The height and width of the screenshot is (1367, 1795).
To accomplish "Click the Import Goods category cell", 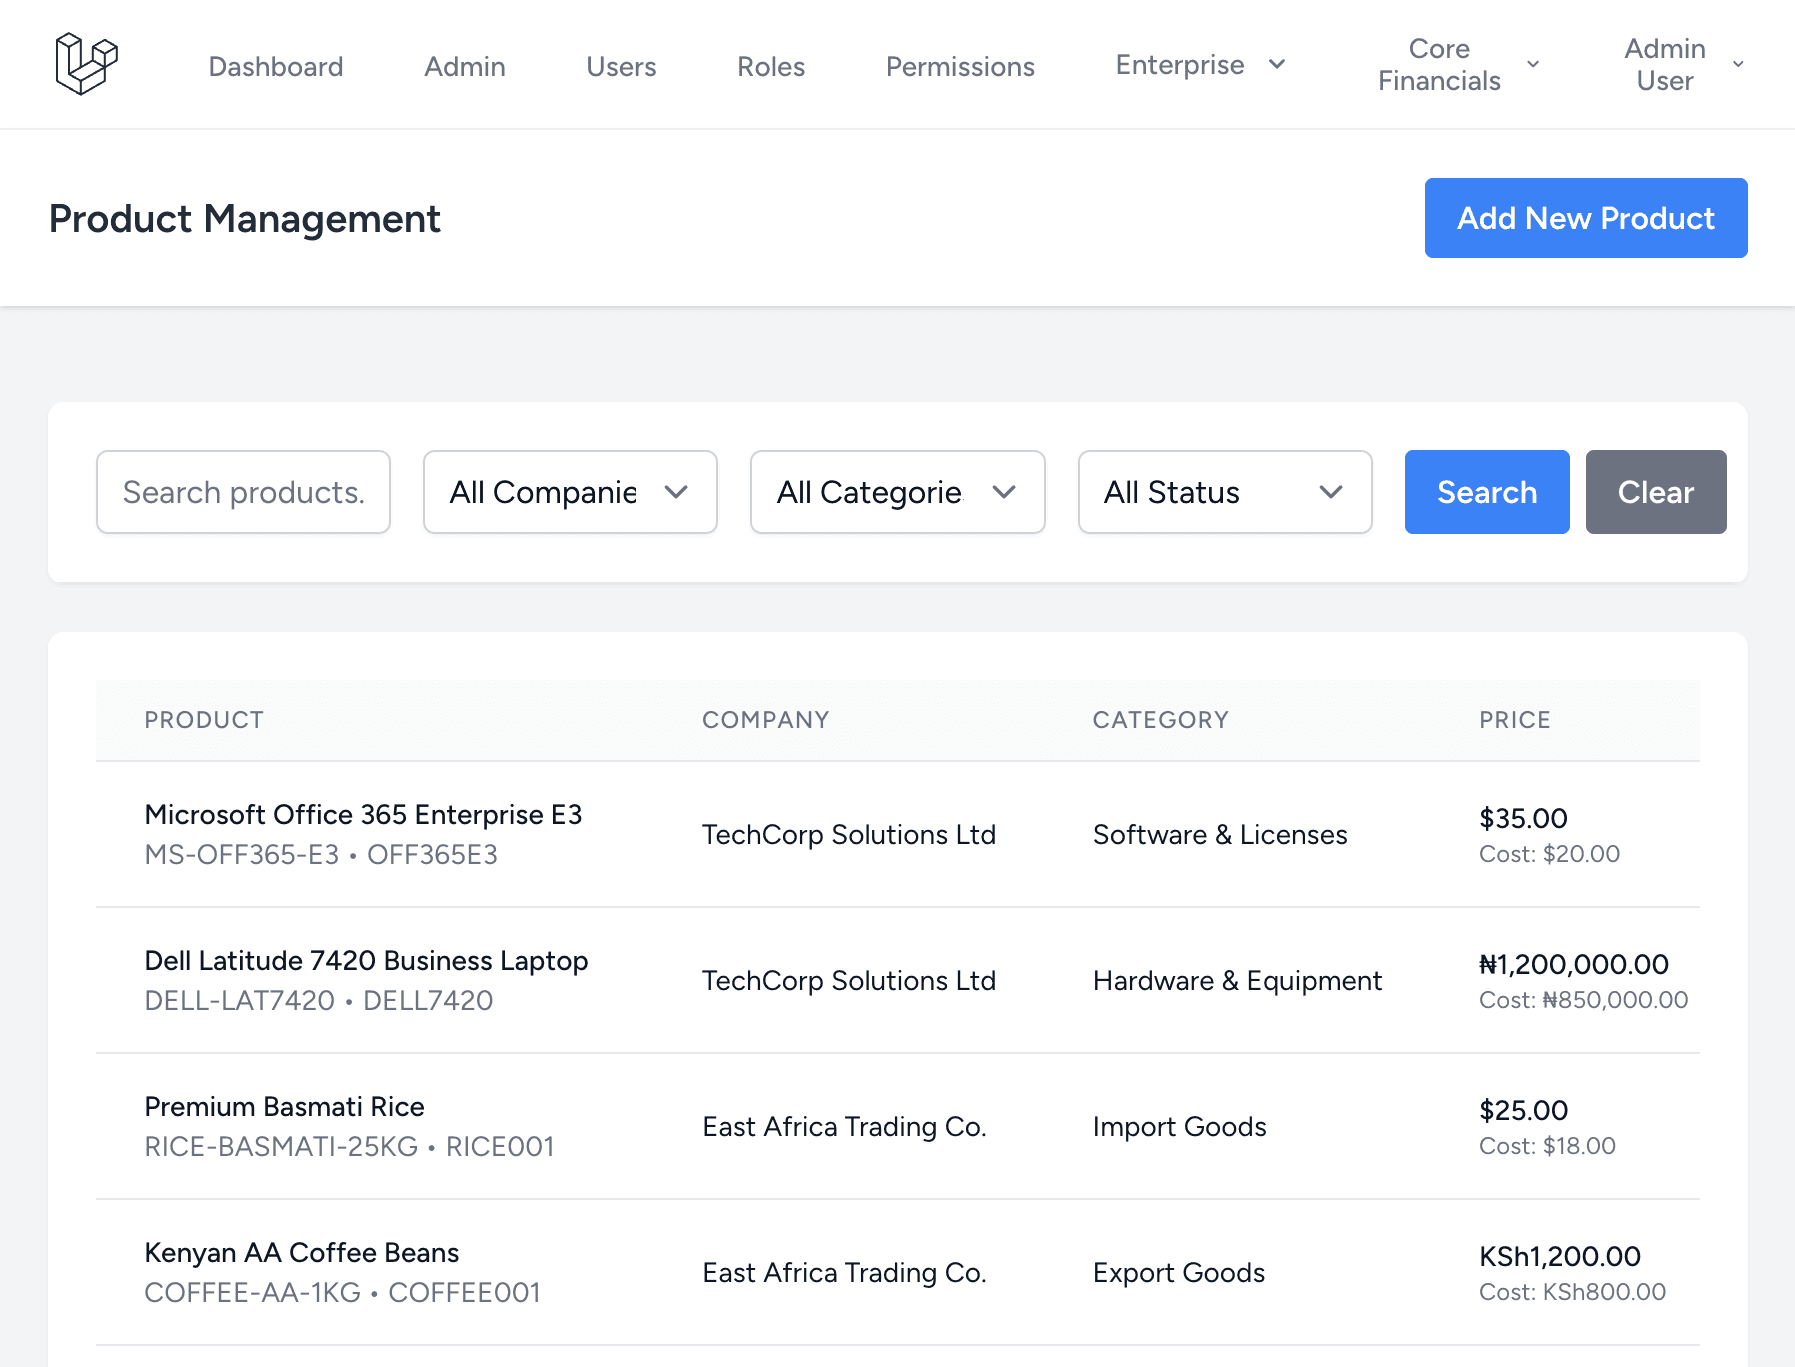I will click(1179, 1126).
